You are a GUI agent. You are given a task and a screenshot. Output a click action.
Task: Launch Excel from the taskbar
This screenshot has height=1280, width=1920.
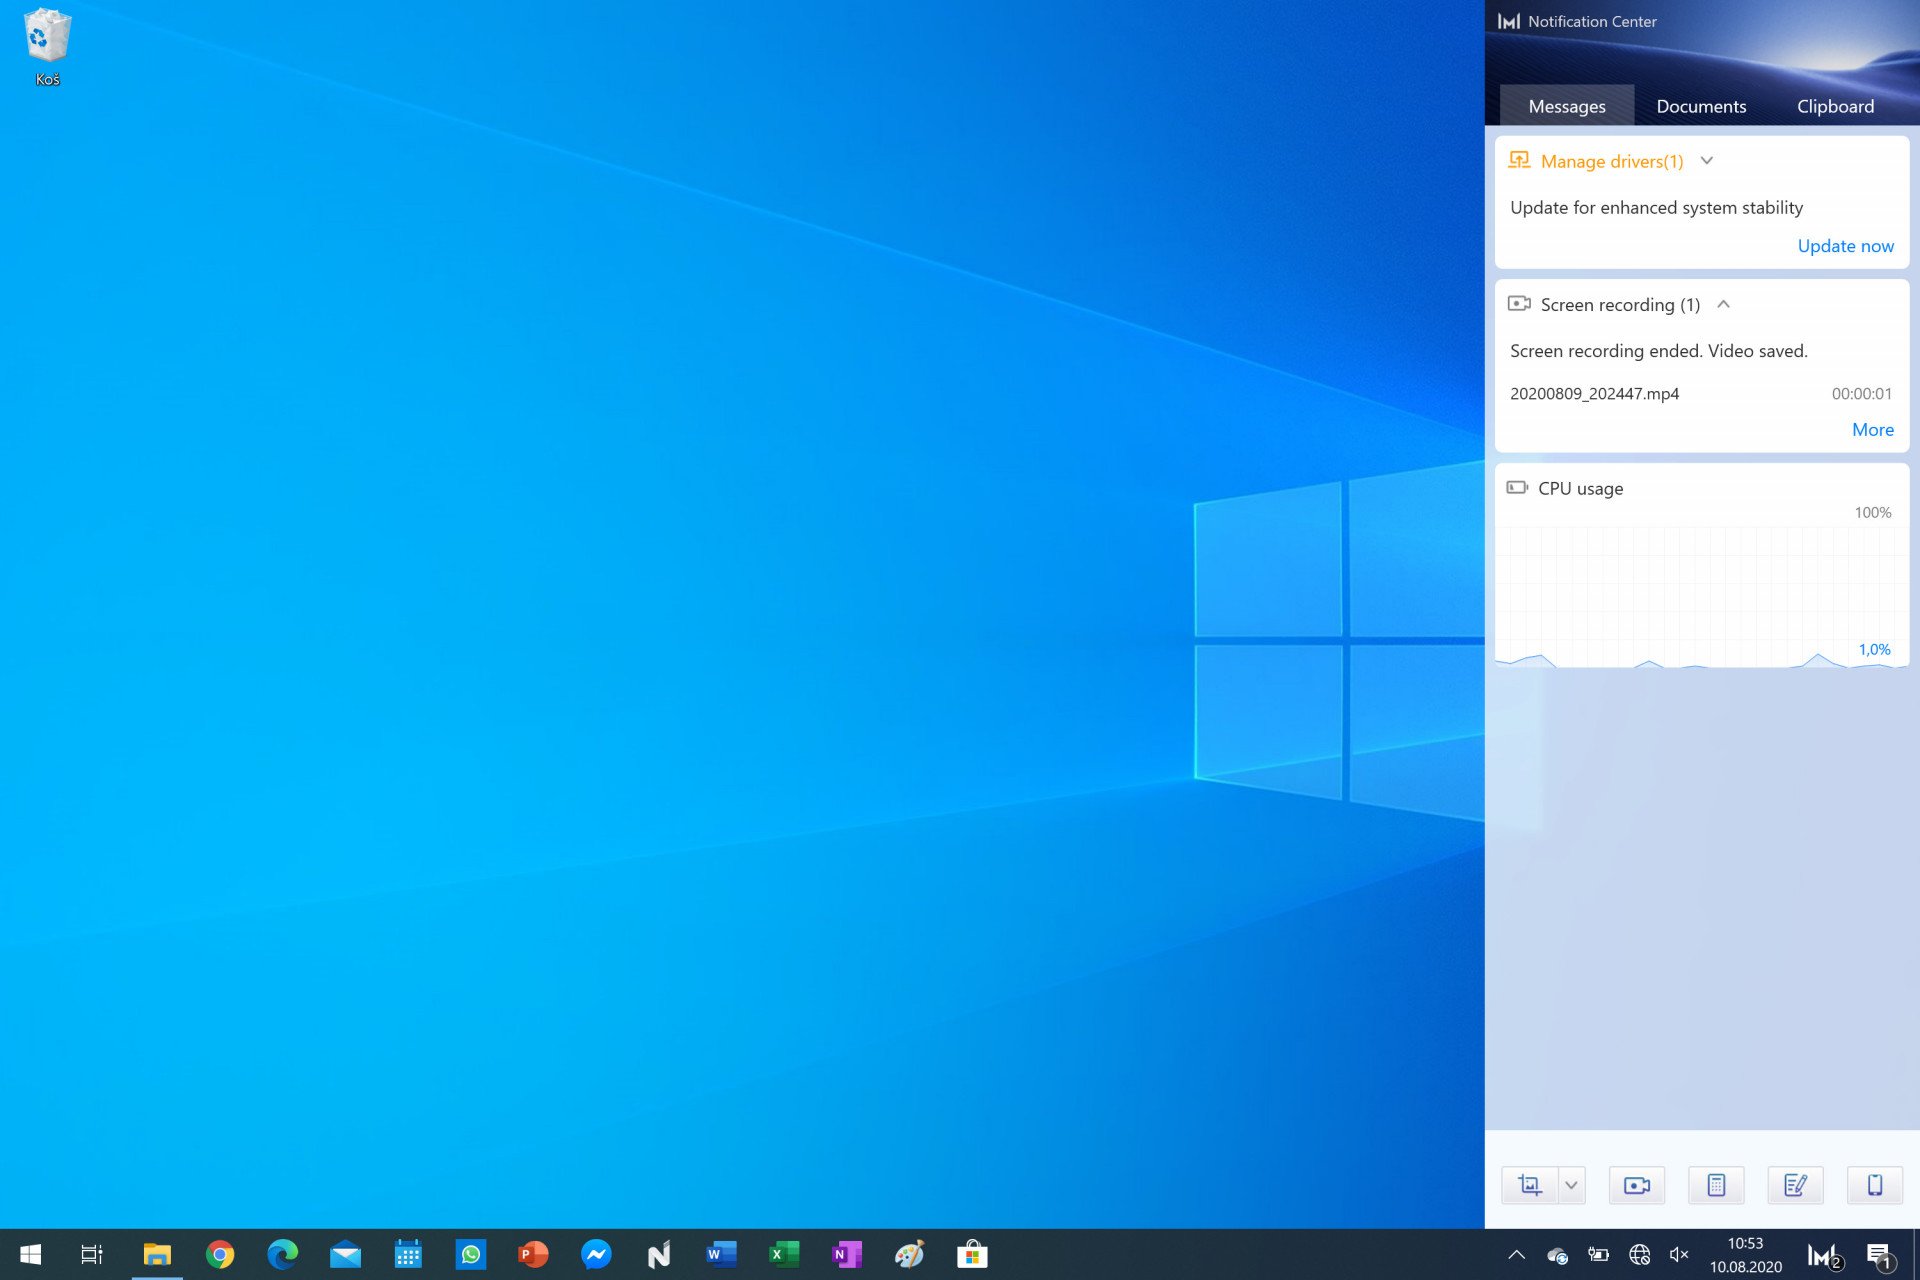(784, 1254)
